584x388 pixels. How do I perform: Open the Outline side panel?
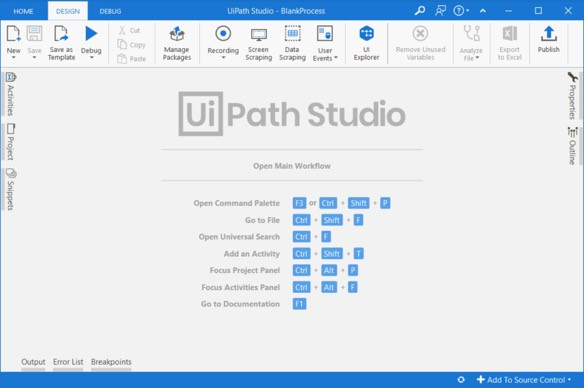[x=572, y=146]
